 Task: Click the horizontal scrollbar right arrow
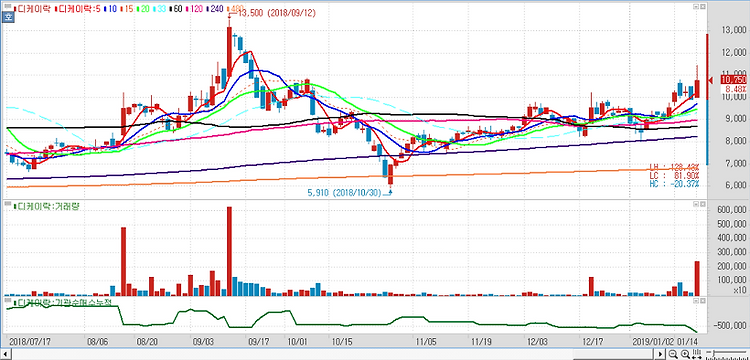[661, 354]
